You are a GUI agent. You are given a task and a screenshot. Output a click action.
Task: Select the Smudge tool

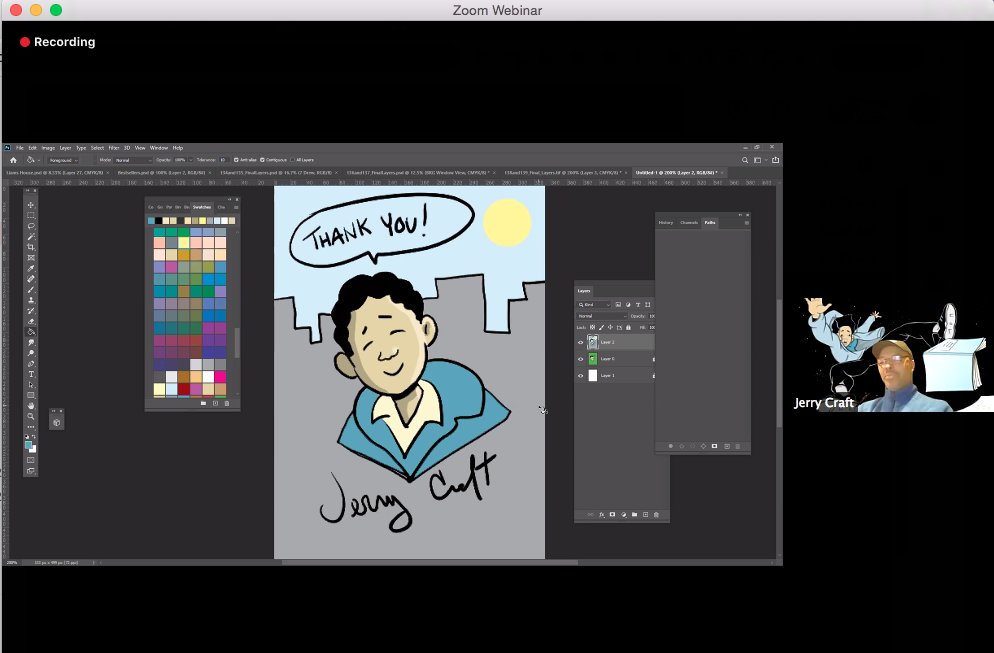pos(30,342)
